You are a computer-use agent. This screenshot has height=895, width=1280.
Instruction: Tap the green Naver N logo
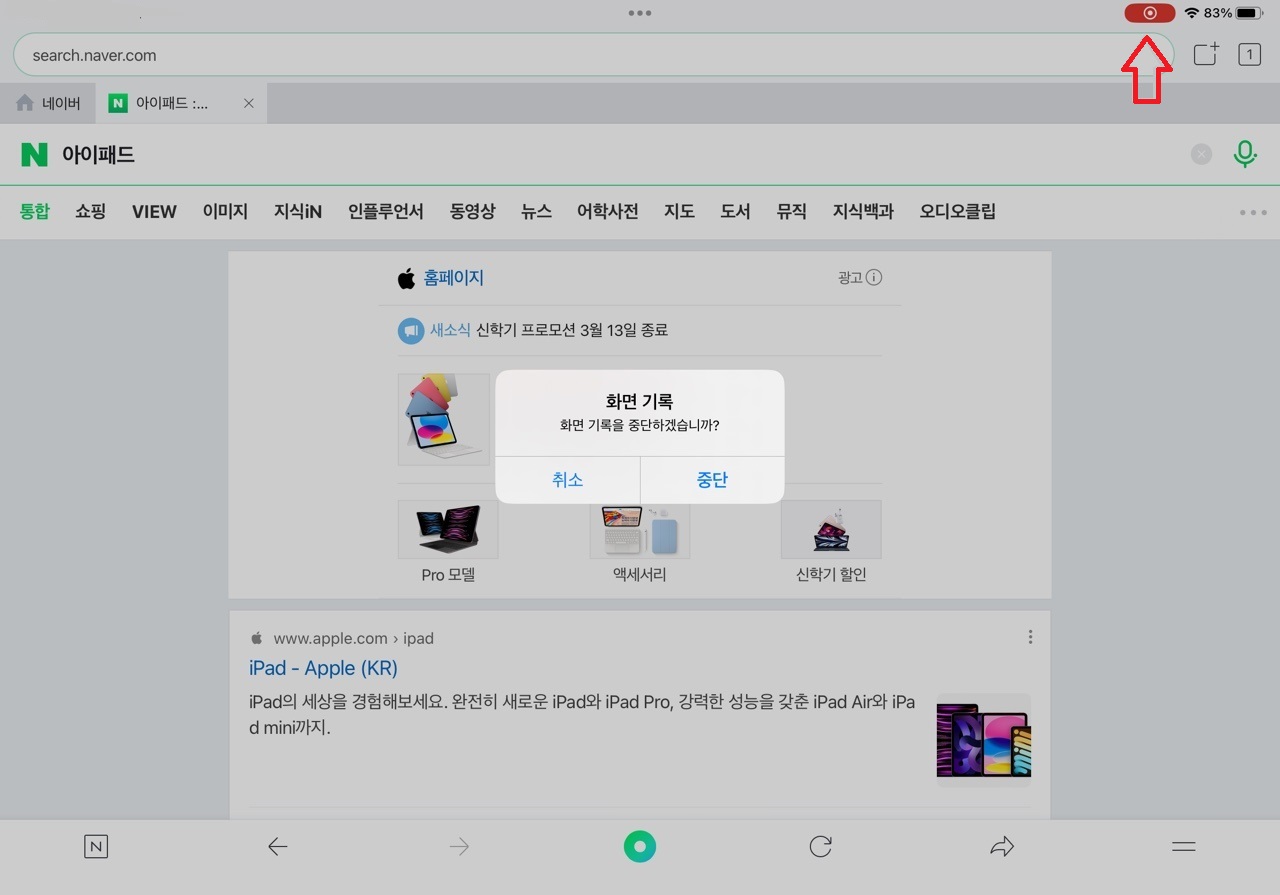tap(34, 154)
